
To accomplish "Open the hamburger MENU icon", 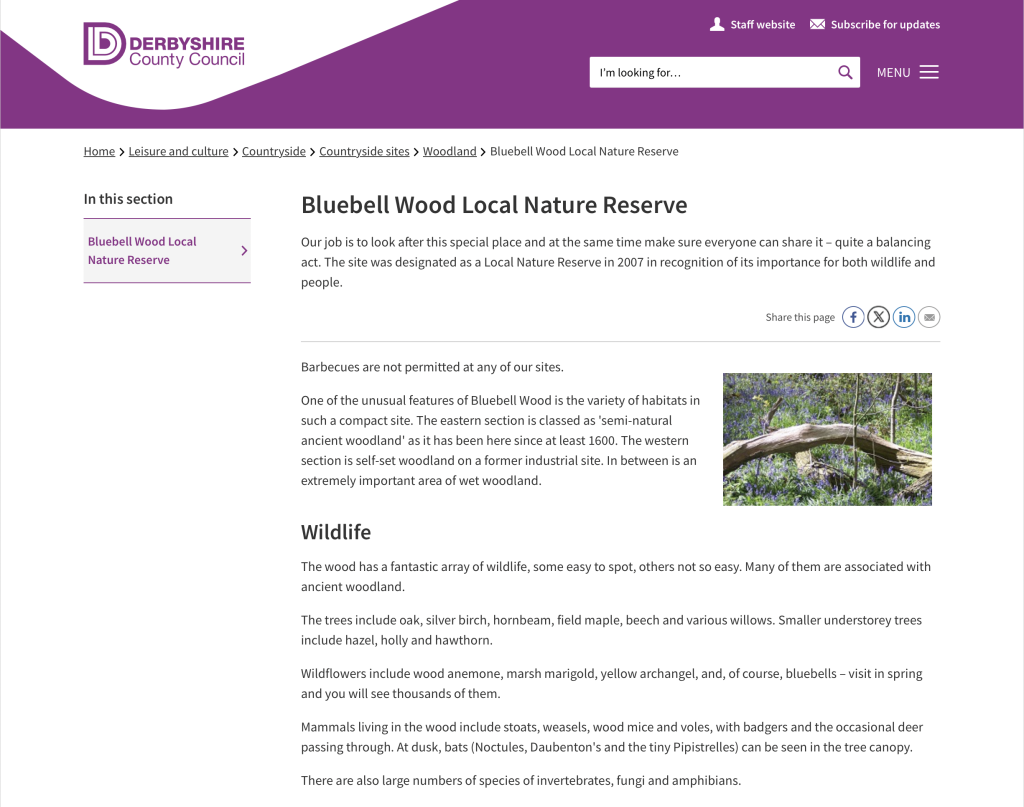I will (x=929, y=72).
